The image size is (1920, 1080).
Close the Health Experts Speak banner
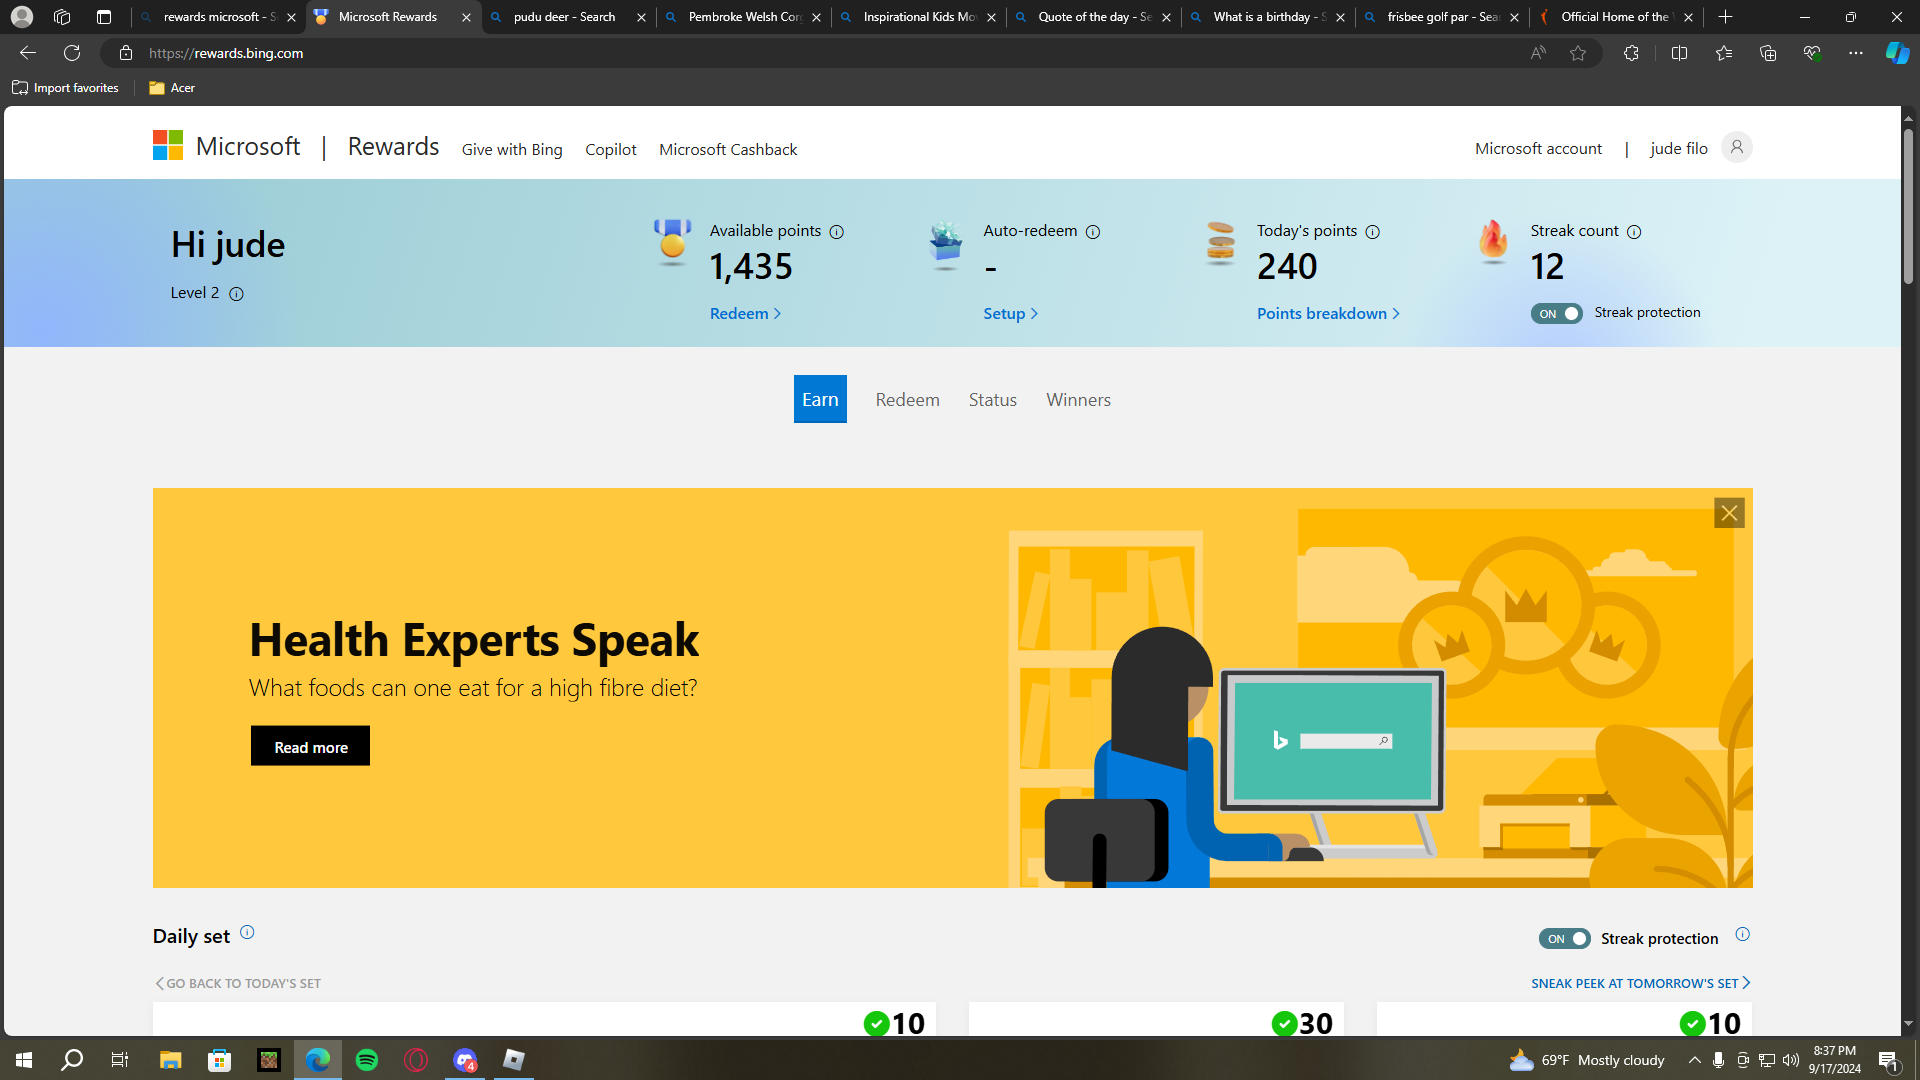click(1729, 513)
